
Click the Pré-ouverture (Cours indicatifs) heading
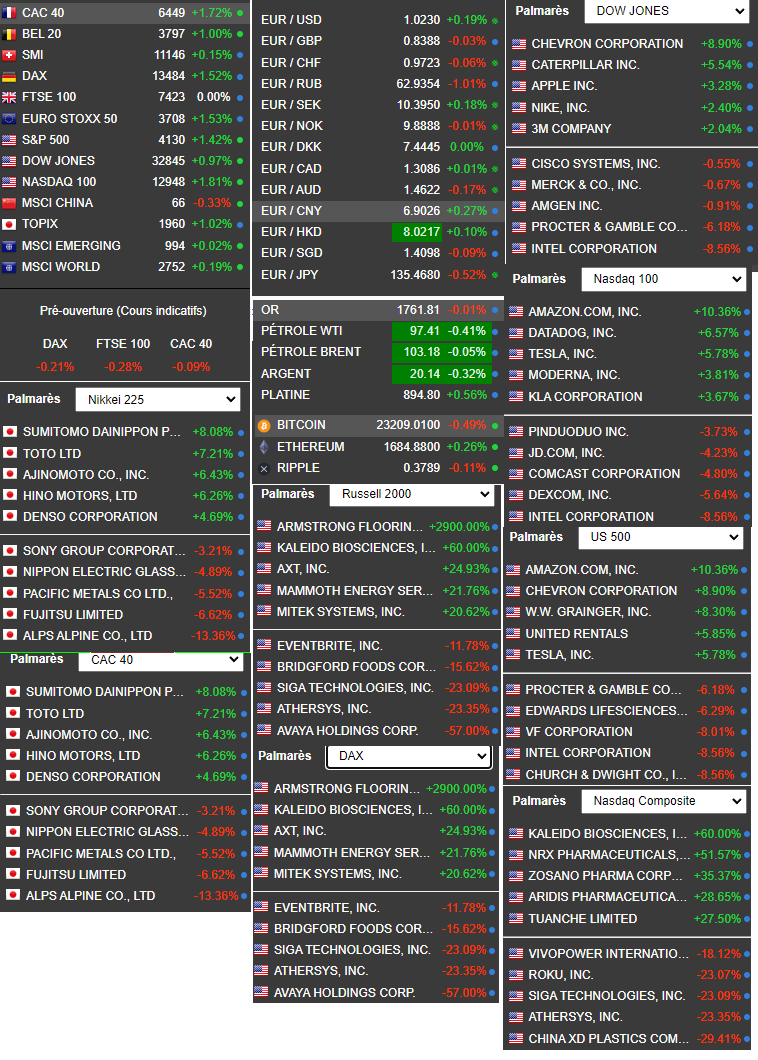(x=123, y=311)
